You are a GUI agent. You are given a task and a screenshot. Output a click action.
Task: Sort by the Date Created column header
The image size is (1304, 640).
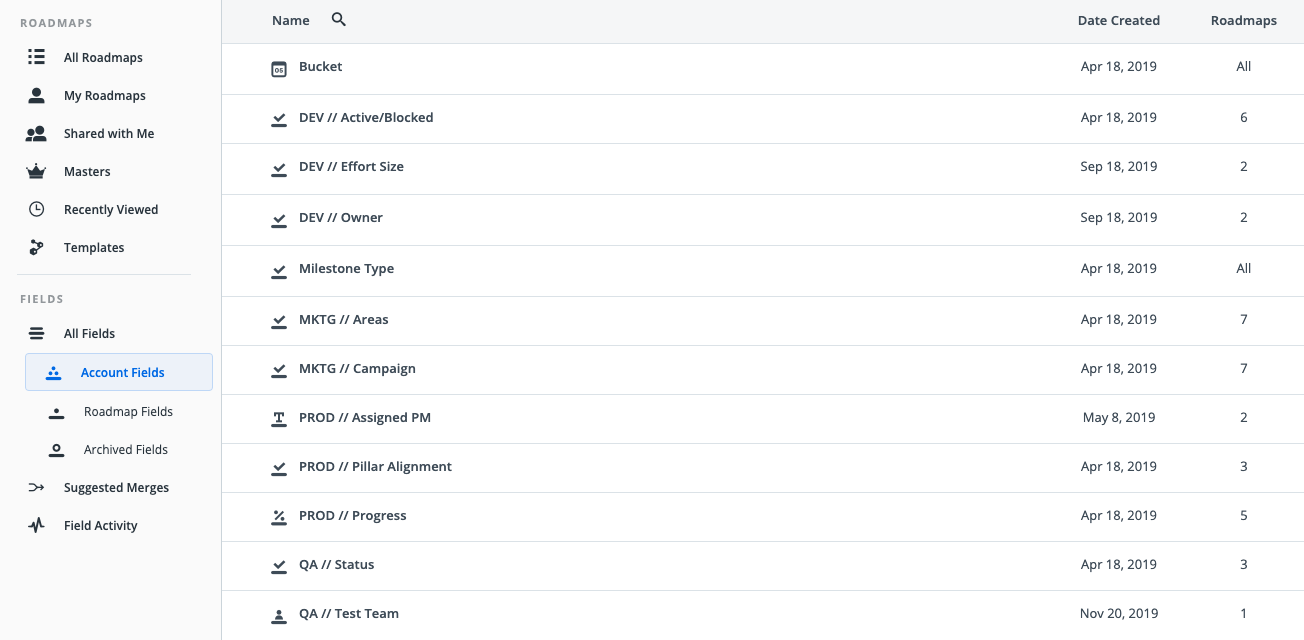coord(1119,20)
